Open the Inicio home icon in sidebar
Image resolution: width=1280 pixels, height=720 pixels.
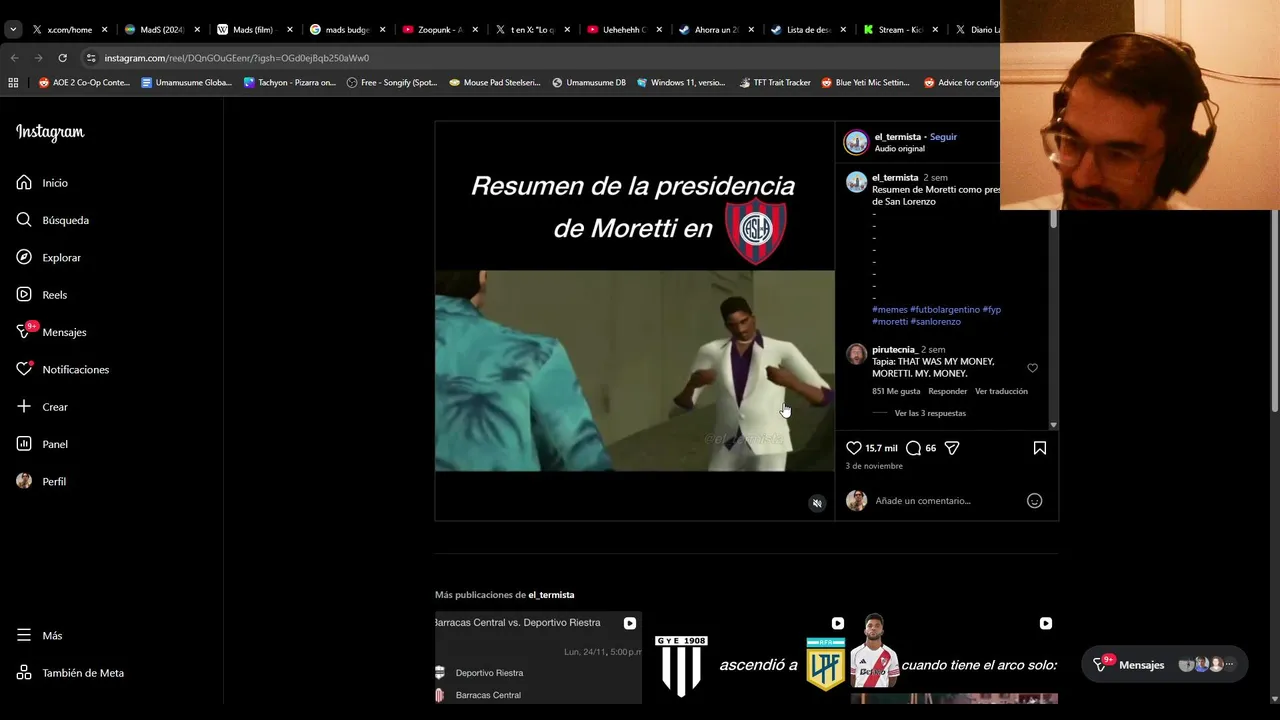click(24, 183)
